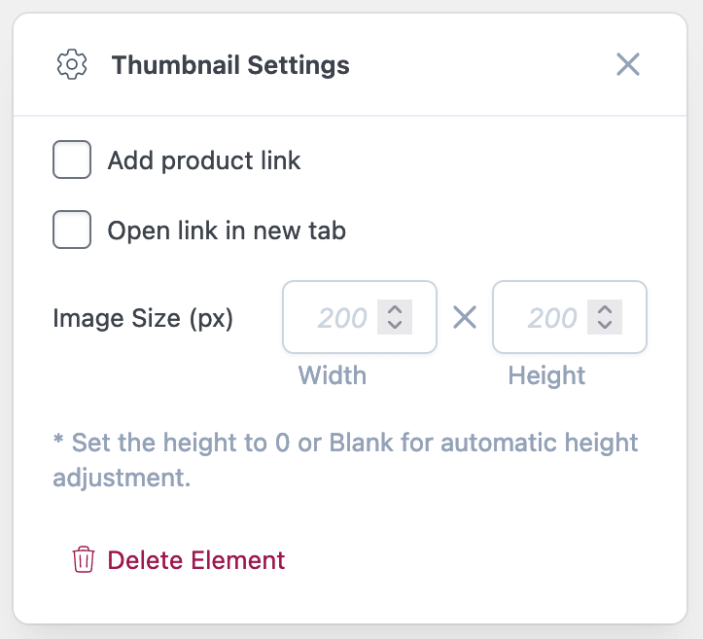Click the Image Size (px) label

(x=143, y=318)
